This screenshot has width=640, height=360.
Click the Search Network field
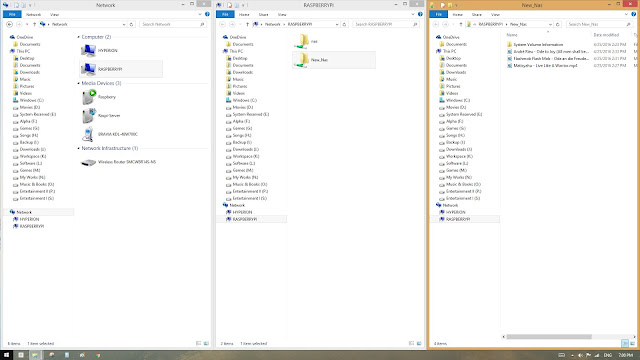[172, 24]
